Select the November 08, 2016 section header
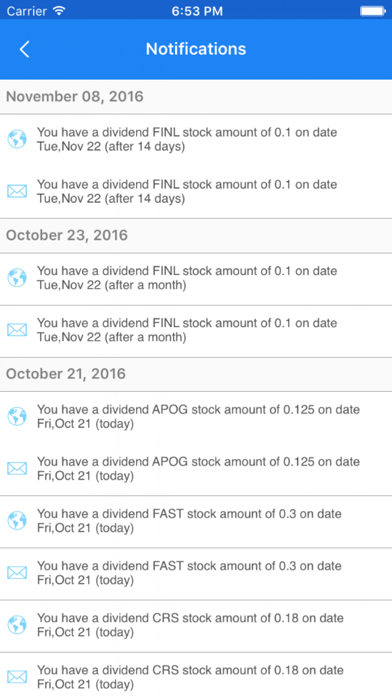392x696 pixels. [x=196, y=96]
